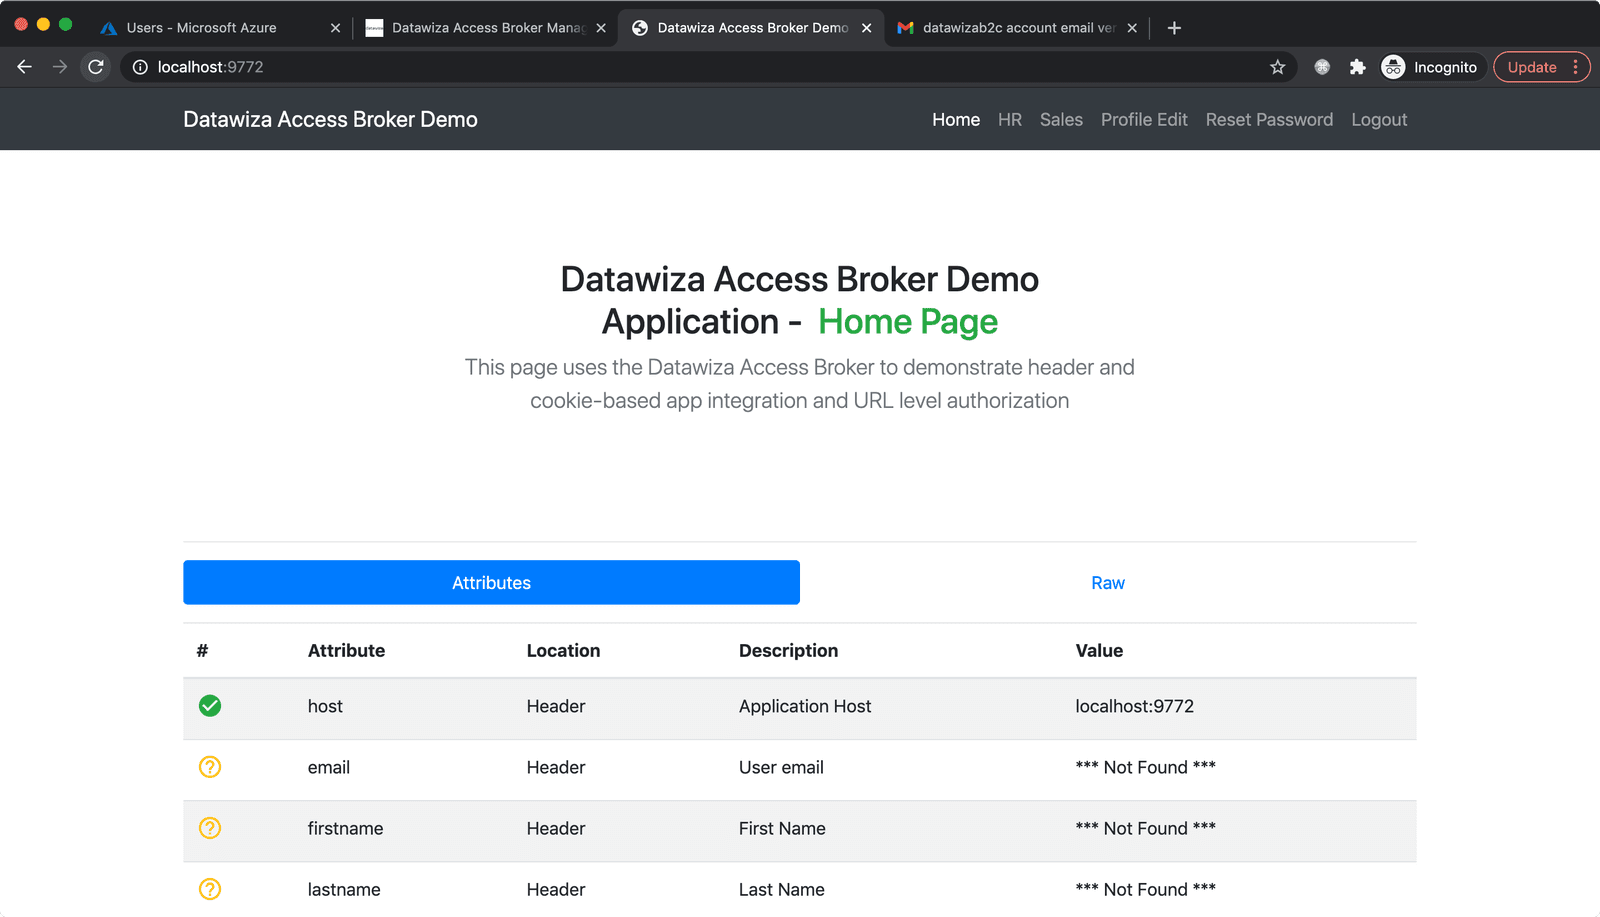This screenshot has height=917, width=1600.
Task: Reload the page with the refresh icon
Action: pos(96,67)
